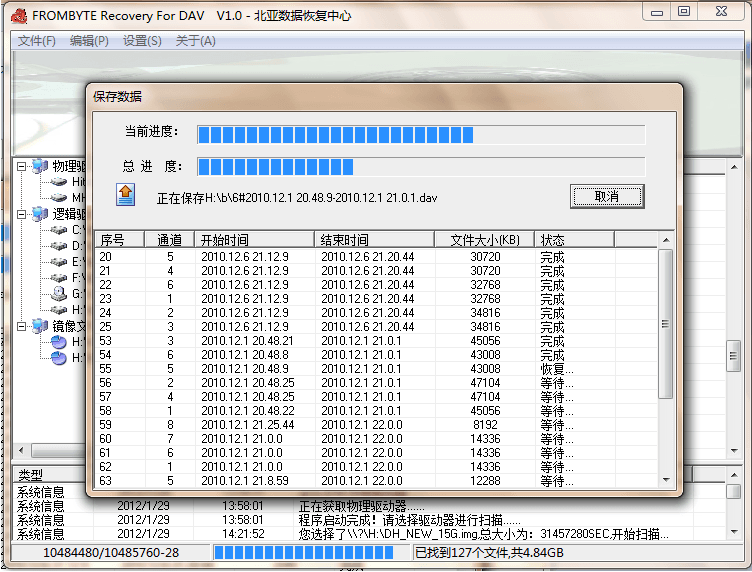Select the 物理驱 computer icon in tree

(40, 166)
